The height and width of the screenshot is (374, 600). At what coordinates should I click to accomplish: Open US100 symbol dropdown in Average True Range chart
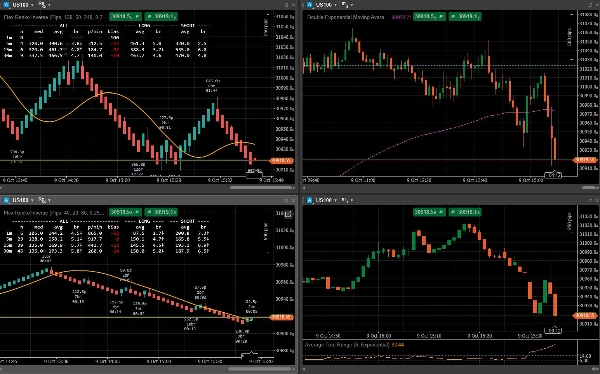click(327, 200)
